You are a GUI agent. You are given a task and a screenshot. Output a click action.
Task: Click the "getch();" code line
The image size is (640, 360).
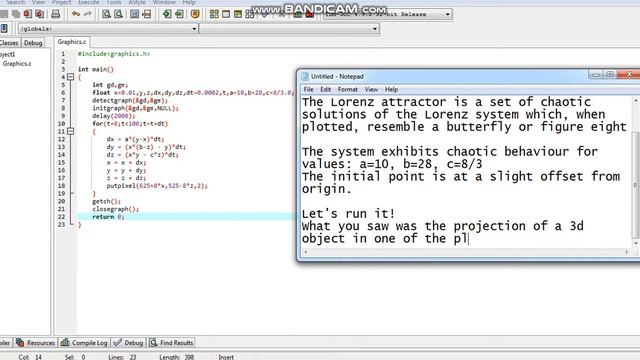(x=107, y=201)
